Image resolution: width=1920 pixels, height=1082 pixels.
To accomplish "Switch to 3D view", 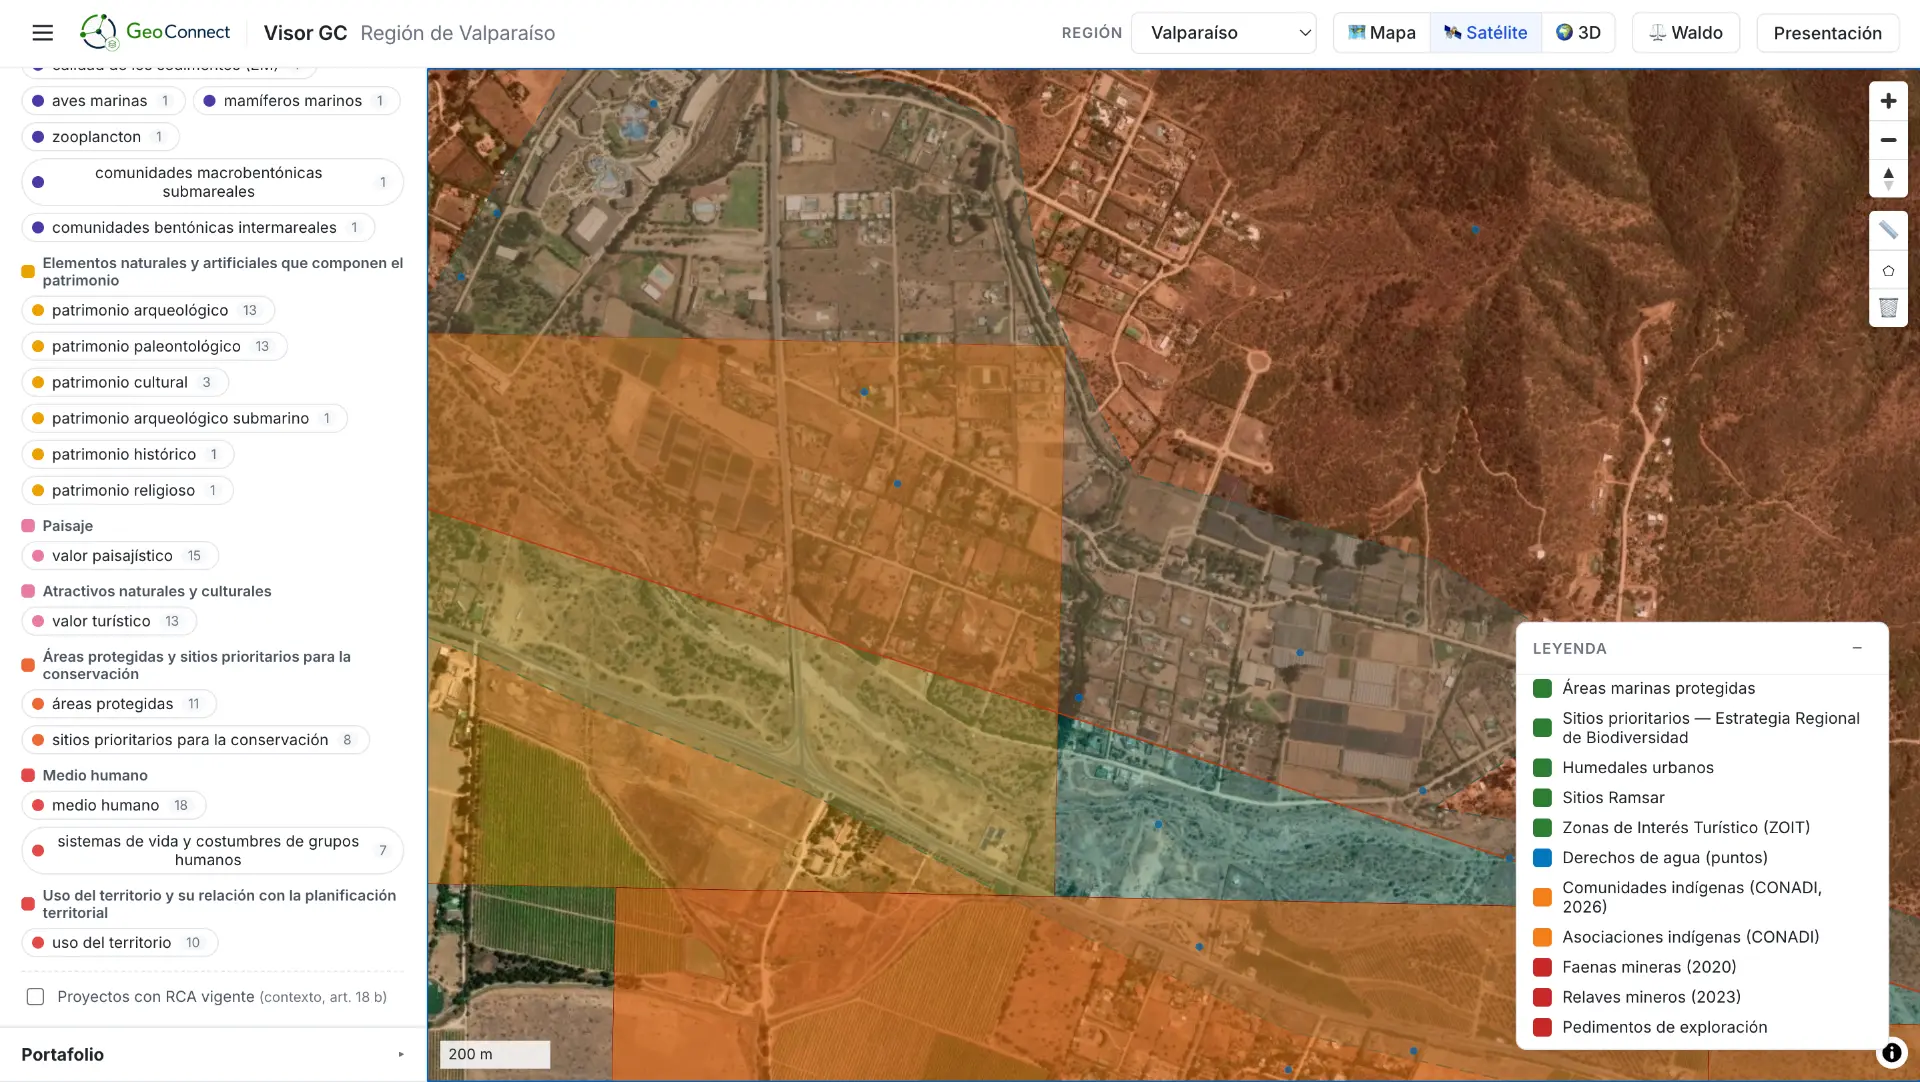I will (1578, 33).
